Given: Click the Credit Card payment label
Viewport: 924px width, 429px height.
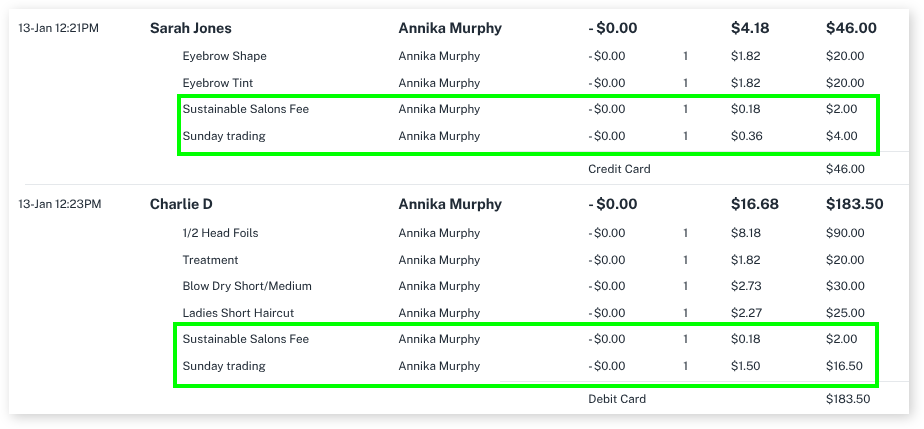Looking at the screenshot, I should [x=619, y=169].
